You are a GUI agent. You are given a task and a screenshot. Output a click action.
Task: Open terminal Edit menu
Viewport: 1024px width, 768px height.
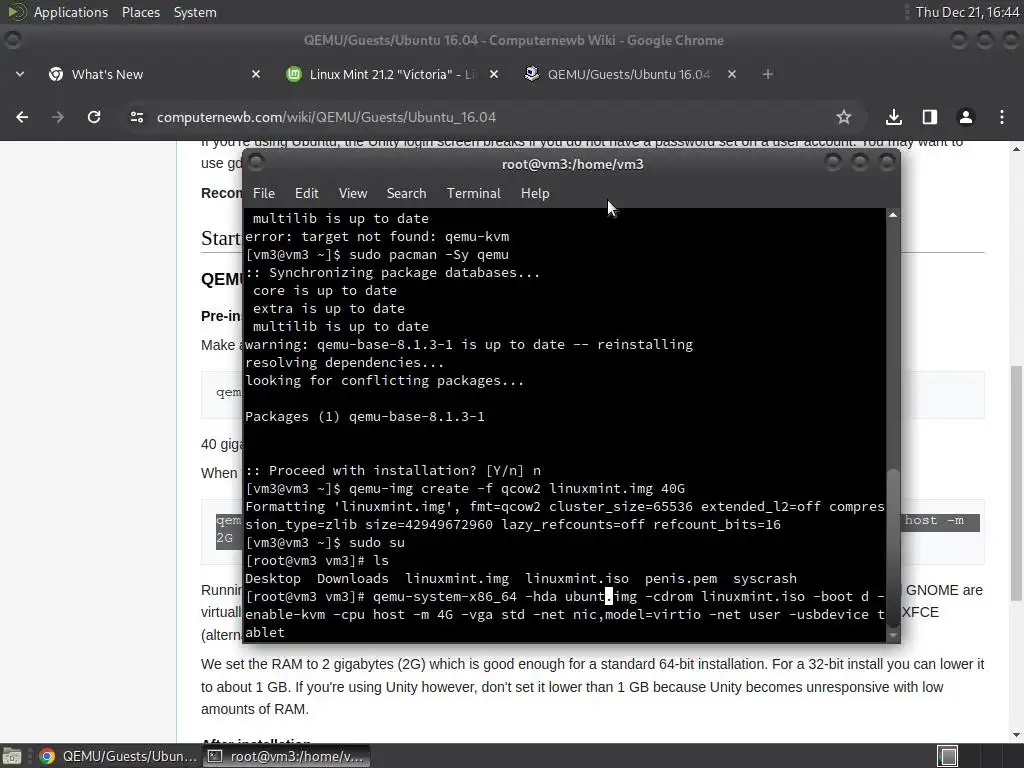[x=306, y=193]
